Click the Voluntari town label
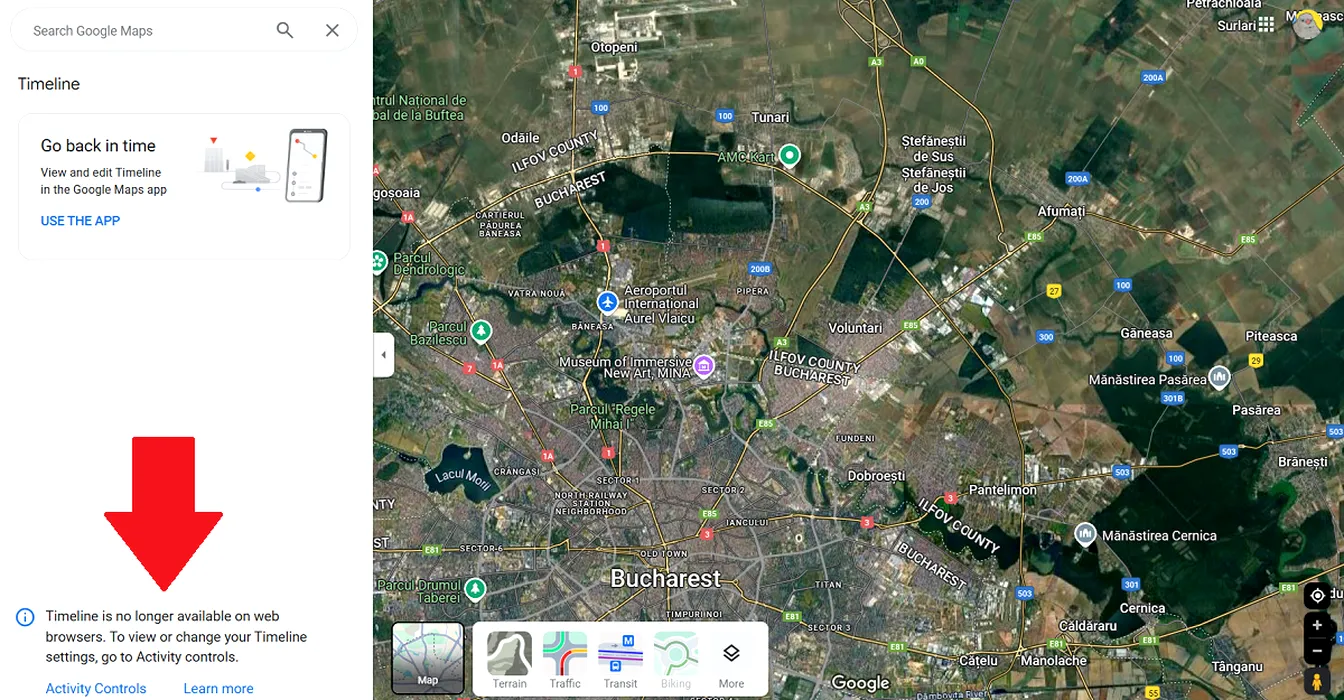Viewport: 1344px width, 700px height. point(855,328)
